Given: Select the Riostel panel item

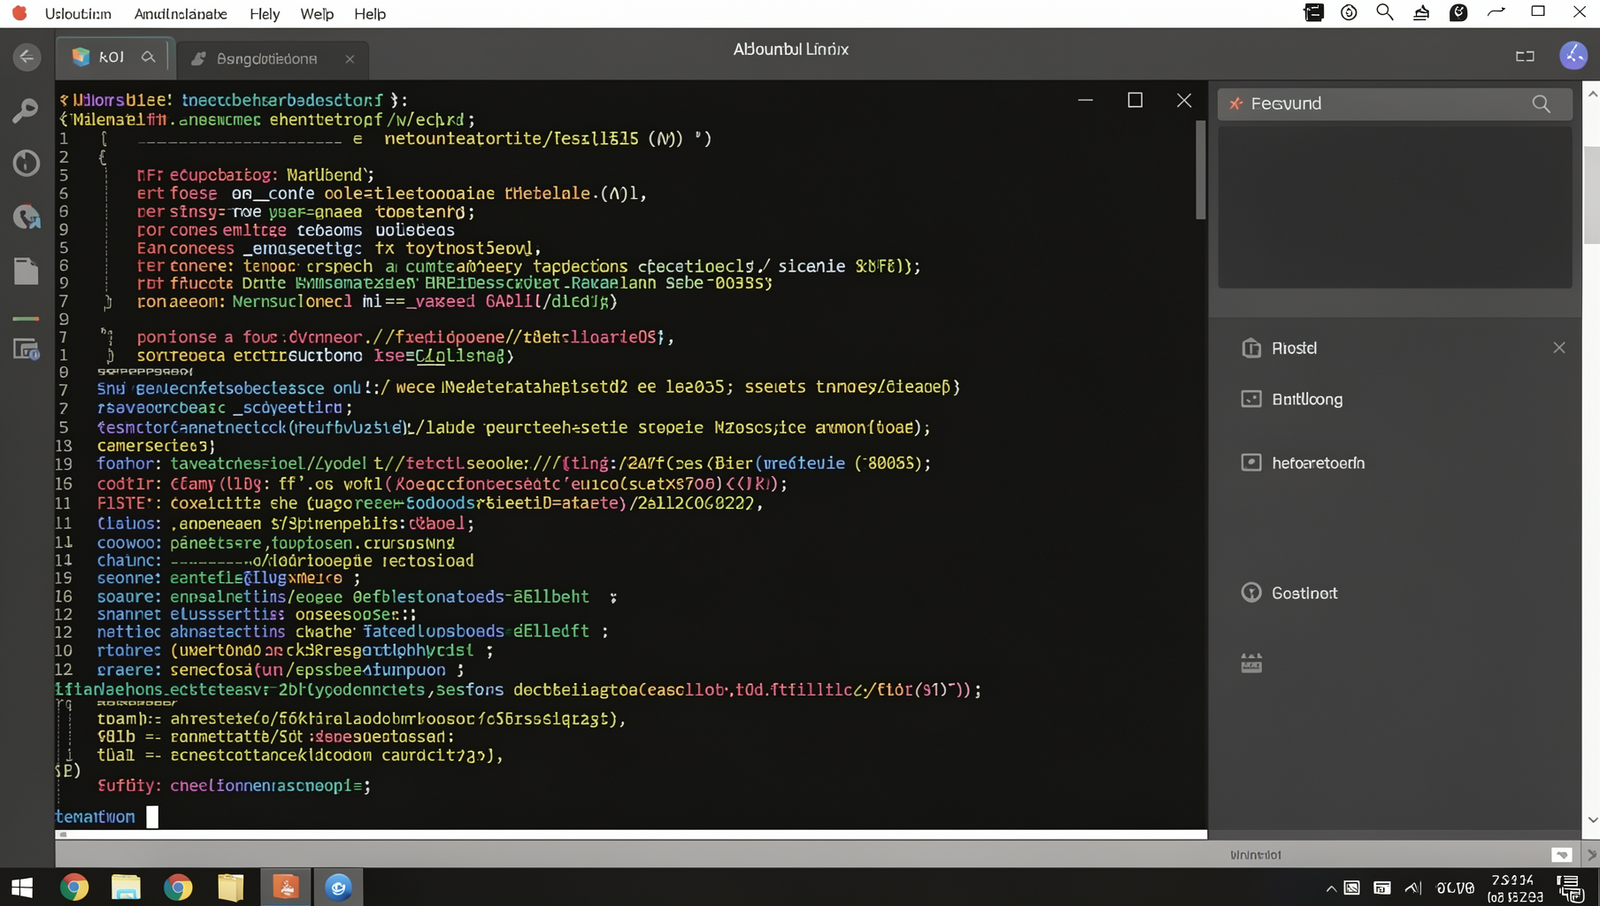Looking at the screenshot, I should coord(1294,348).
